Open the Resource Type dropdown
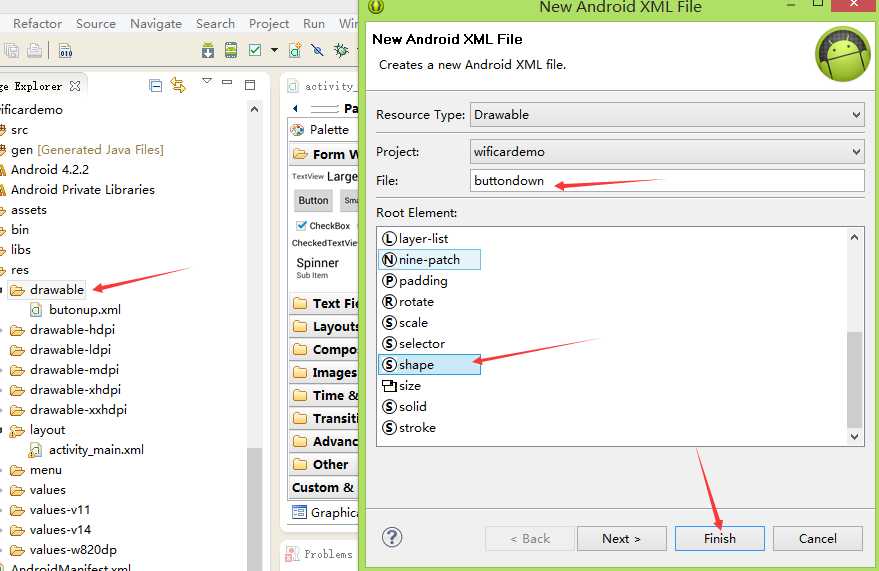 [667, 115]
